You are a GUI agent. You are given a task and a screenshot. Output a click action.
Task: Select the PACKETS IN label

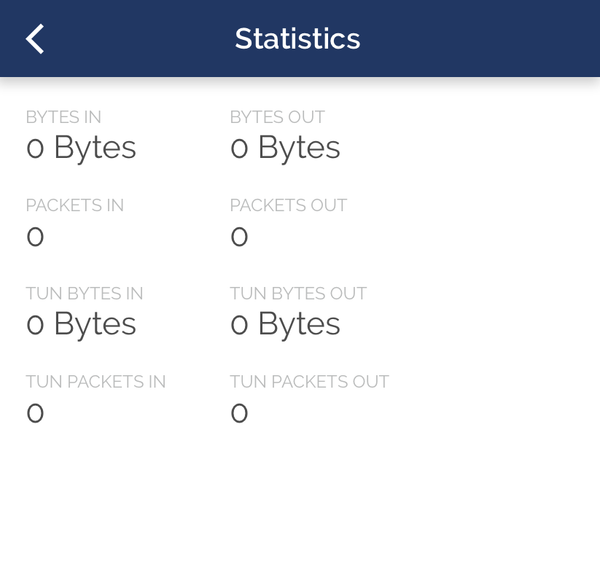[75, 206]
